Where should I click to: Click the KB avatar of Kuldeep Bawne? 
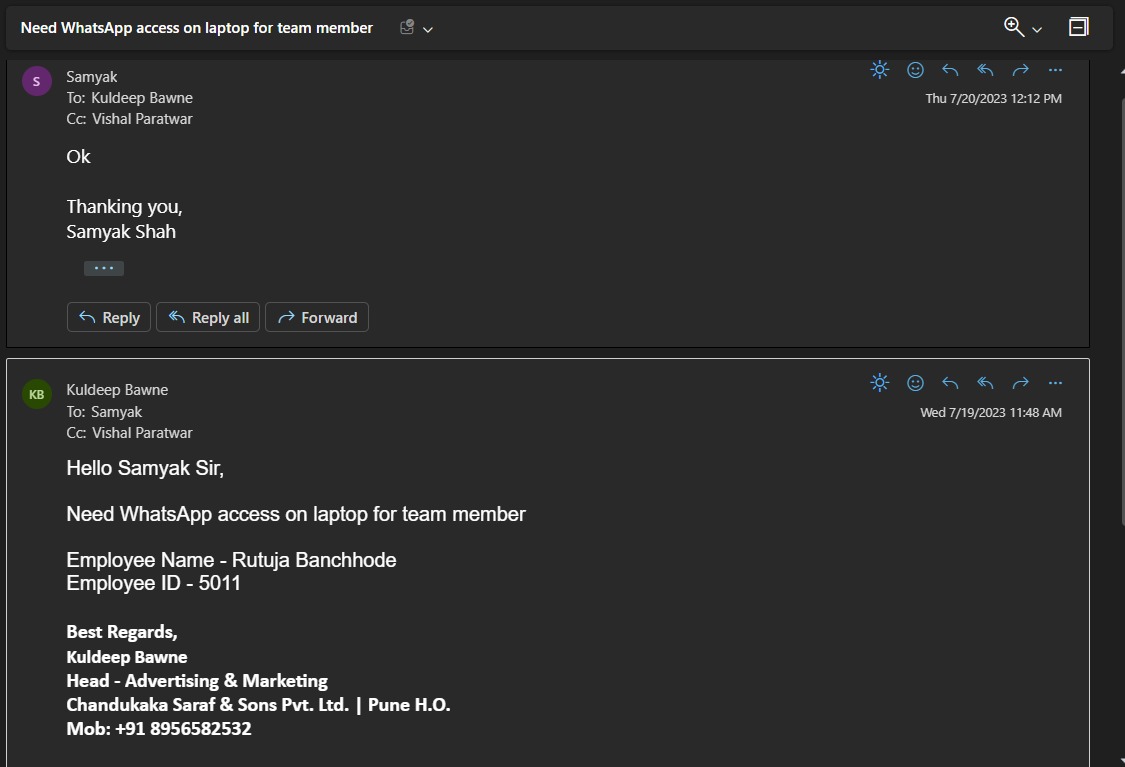pos(37,394)
